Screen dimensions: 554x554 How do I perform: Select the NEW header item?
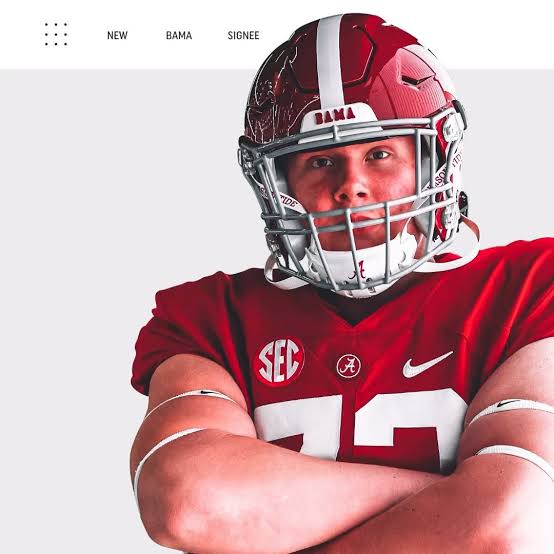coord(117,35)
